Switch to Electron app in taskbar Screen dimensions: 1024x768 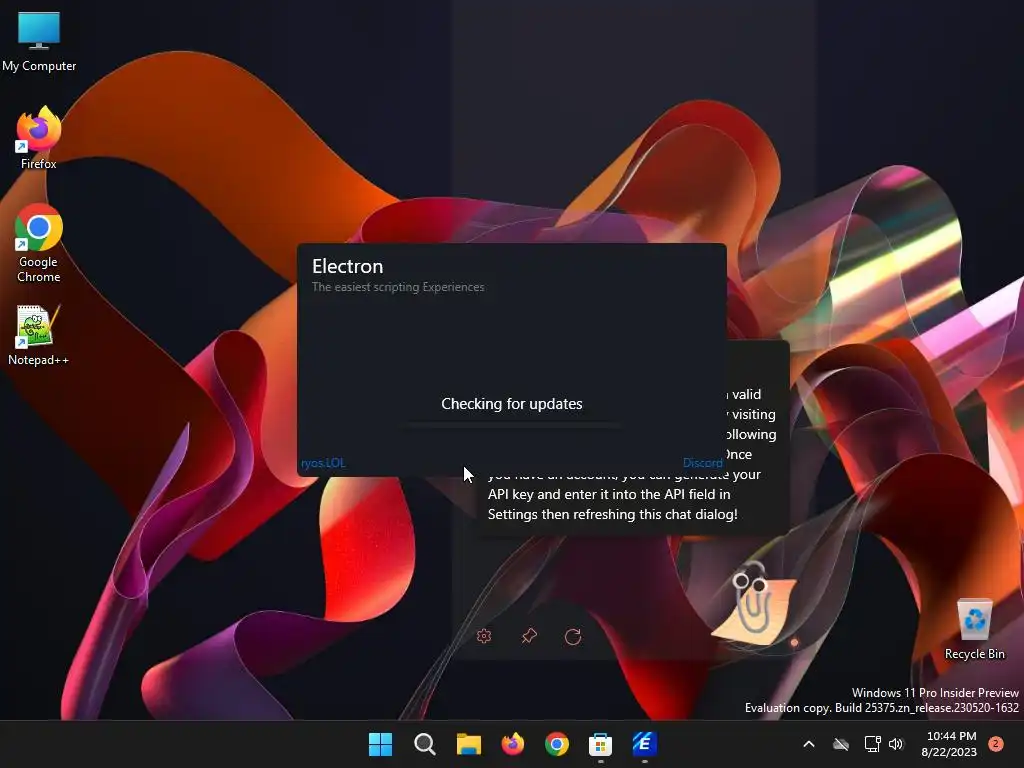[x=645, y=744]
